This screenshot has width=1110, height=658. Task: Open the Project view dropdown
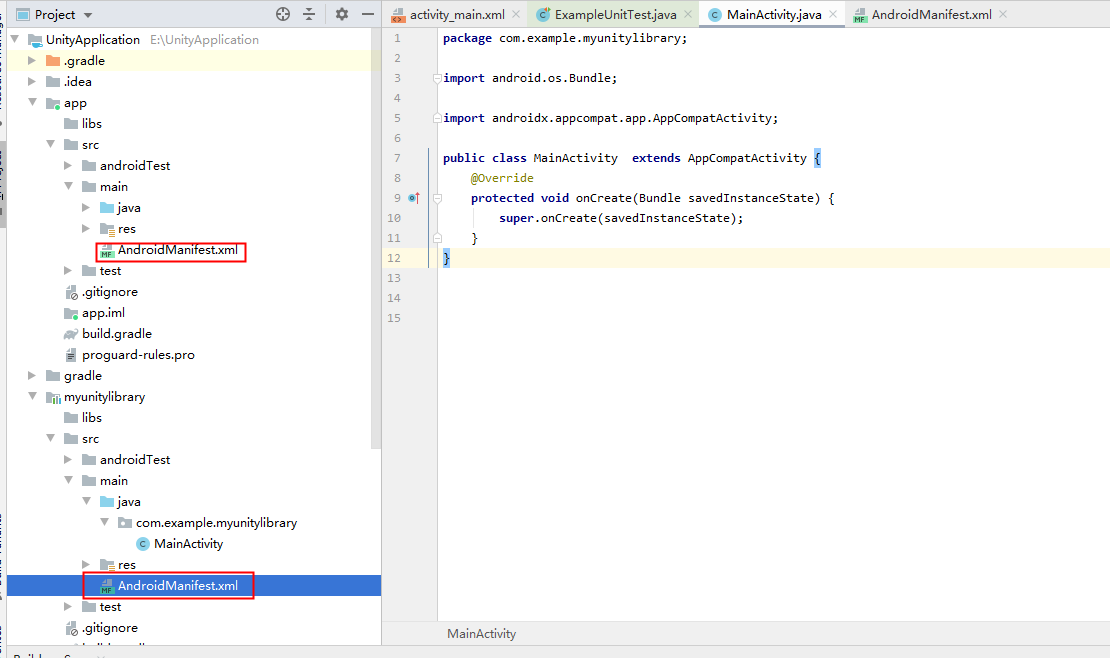coord(88,15)
